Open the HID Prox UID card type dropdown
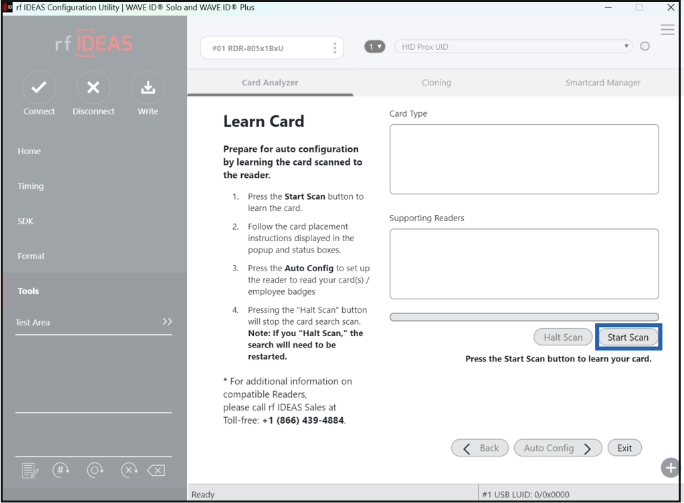The height and width of the screenshot is (503, 684). pos(513,47)
